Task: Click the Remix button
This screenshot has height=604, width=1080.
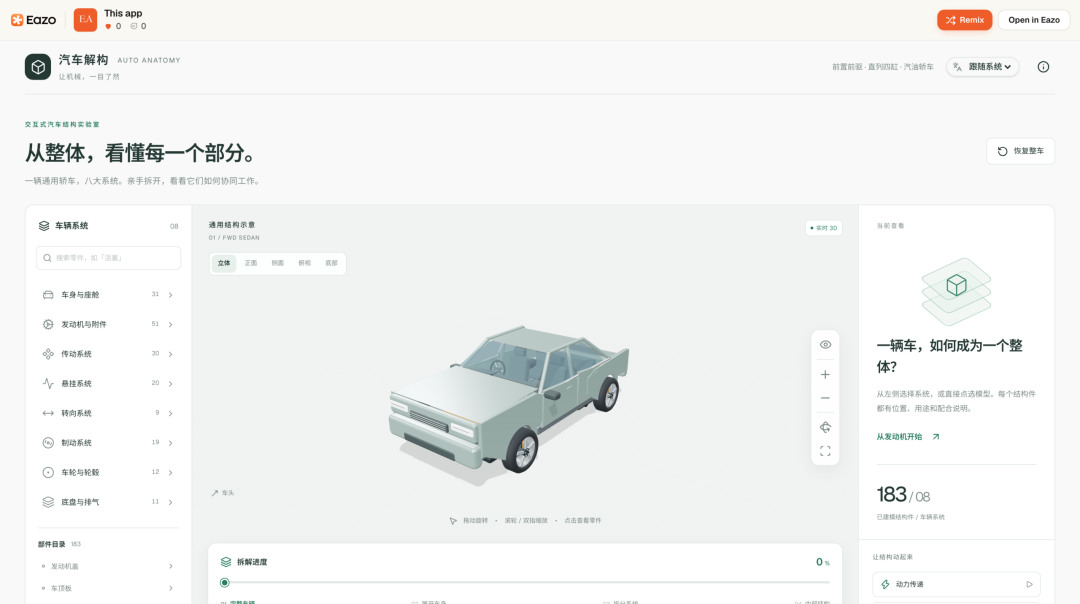Action: pyautogui.click(x=964, y=20)
